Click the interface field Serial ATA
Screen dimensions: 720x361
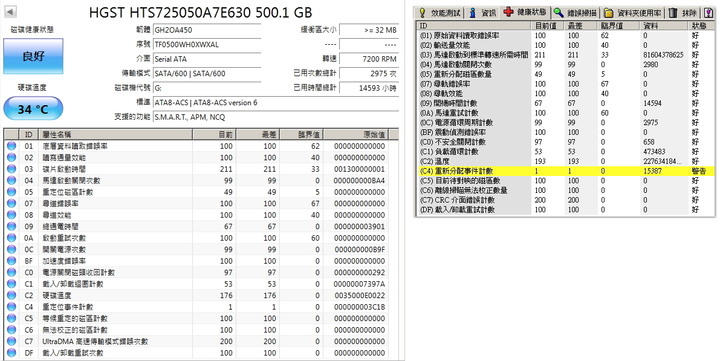207,59
